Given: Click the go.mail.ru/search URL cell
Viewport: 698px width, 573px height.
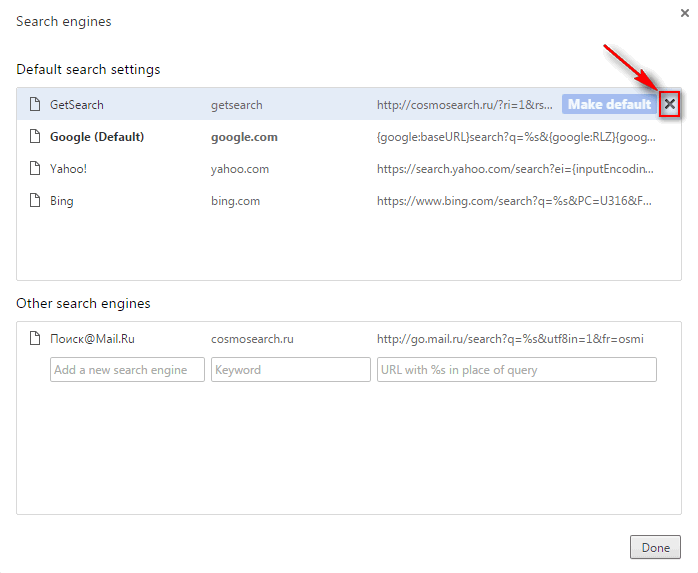Looking at the screenshot, I should 510,339.
